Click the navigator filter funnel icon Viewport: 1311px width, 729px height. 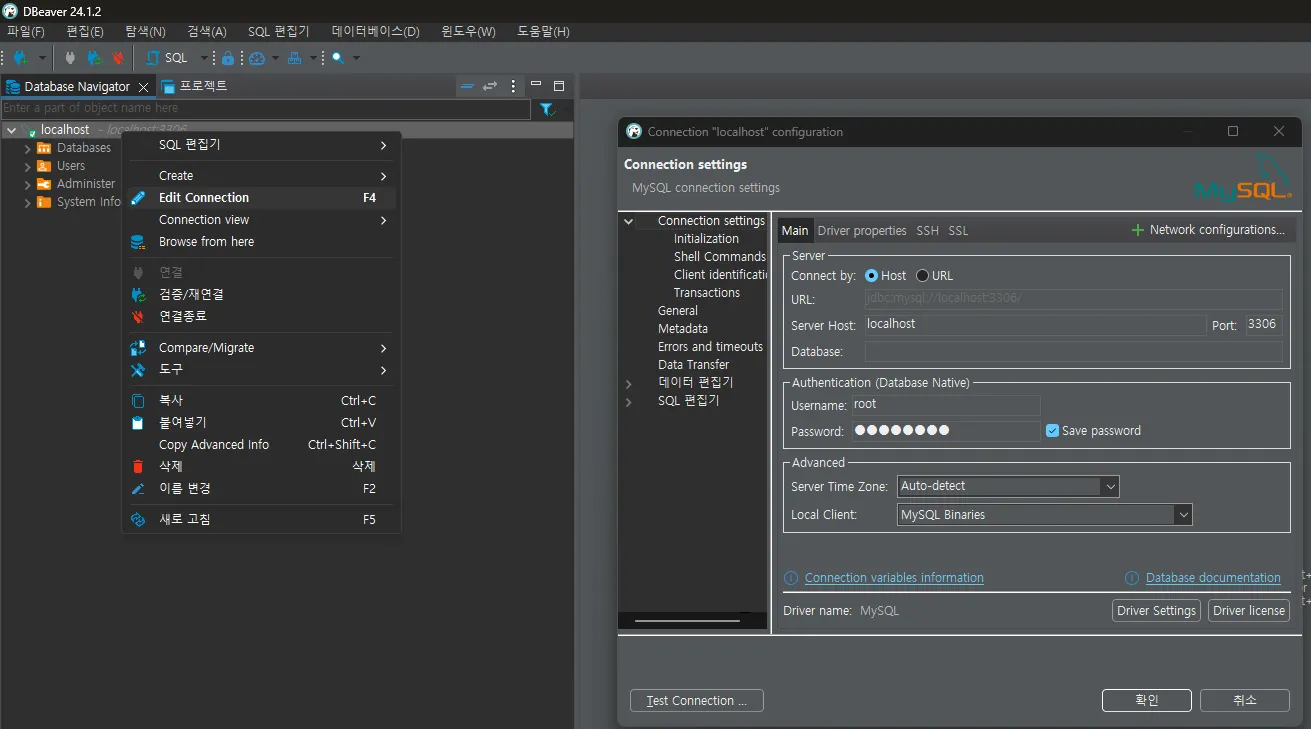point(547,108)
